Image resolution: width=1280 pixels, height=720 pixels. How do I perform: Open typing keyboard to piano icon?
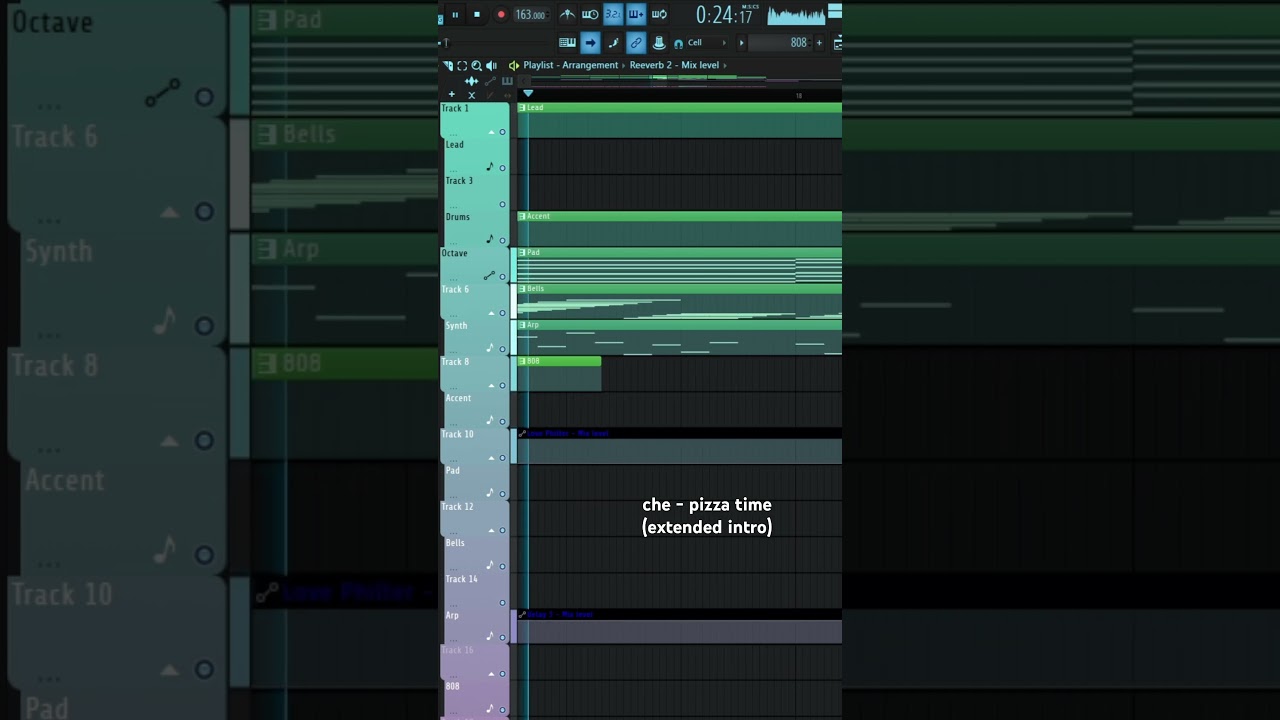pyautogui.click(x=567, y=42)
